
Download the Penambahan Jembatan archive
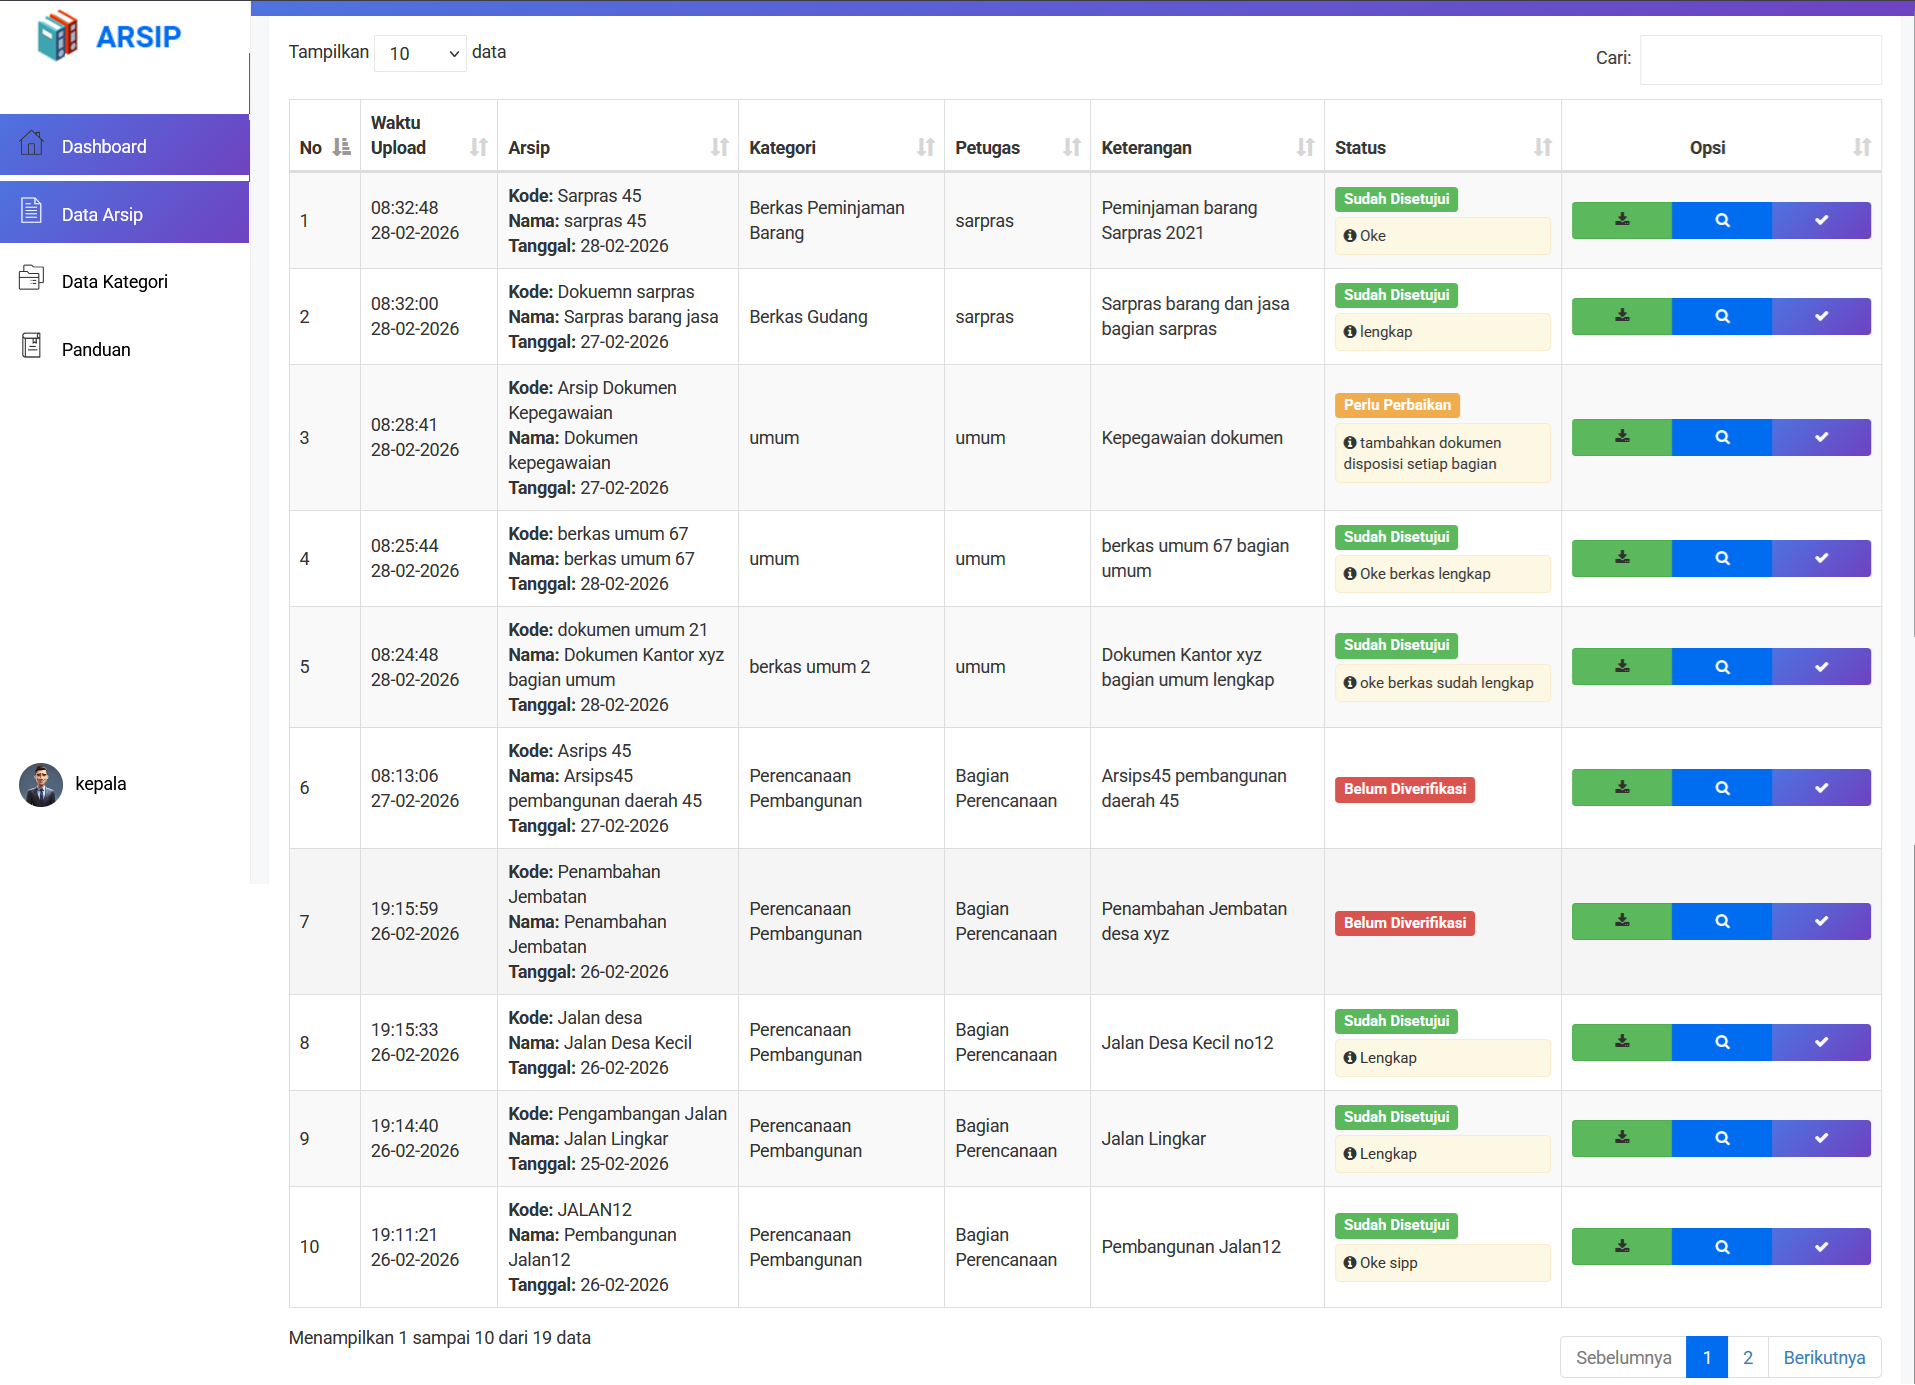[1622, 921]
